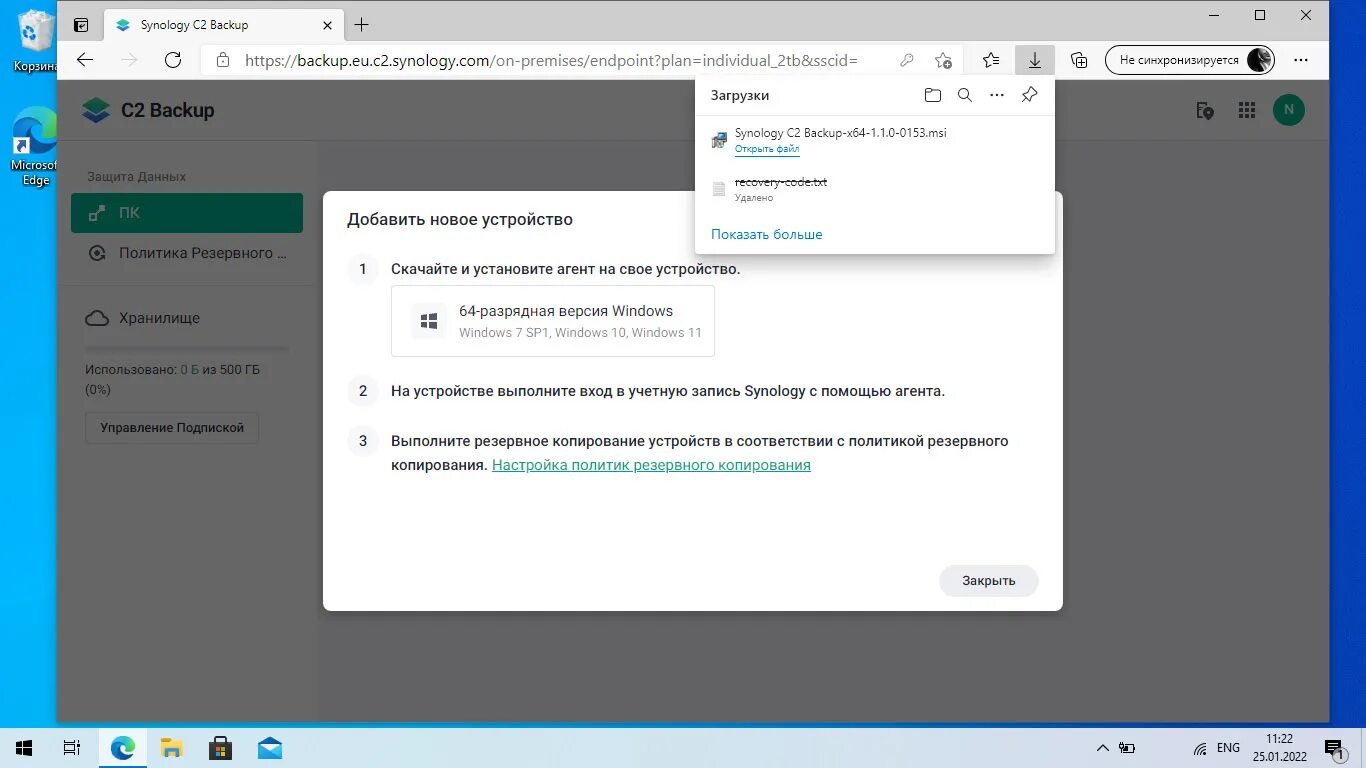
Task: Select 'Synology C2 Backup-x64-1.1.0-0153.msi' filename
Action: point(841,132)
